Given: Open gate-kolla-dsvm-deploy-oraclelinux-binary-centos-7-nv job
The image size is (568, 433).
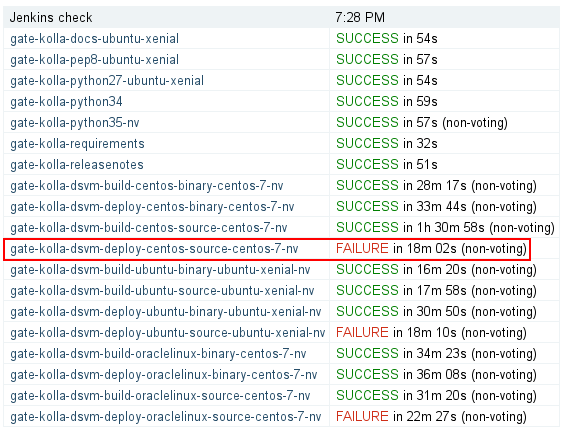Looking at the screenshot, I should 163,375.
